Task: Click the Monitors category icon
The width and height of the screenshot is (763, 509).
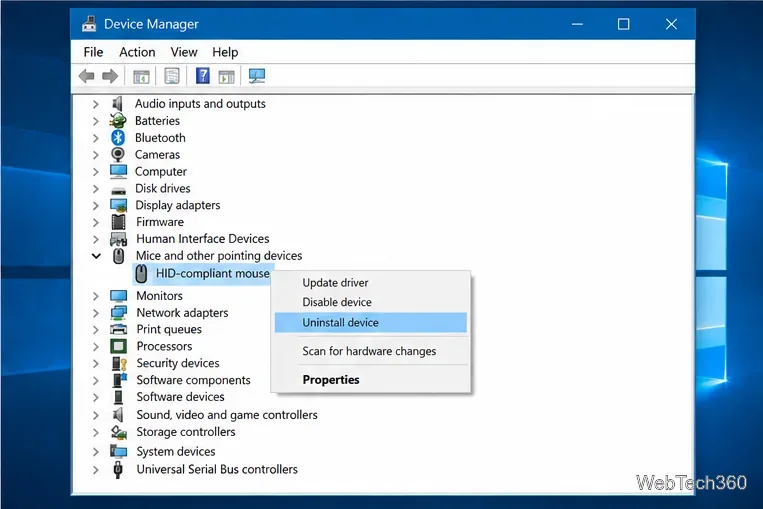Action: click(x=118, y=296)
